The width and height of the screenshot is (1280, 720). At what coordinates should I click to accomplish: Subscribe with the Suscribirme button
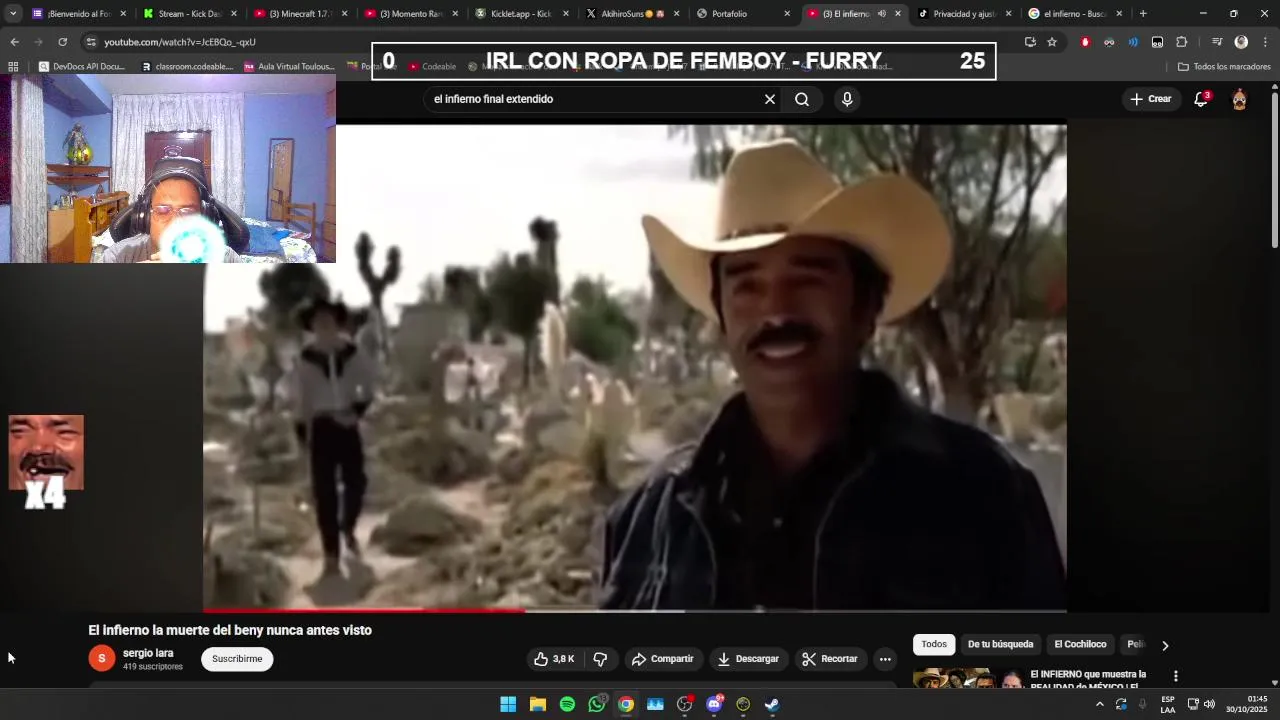pyautogui.click(x=237, y=659)
